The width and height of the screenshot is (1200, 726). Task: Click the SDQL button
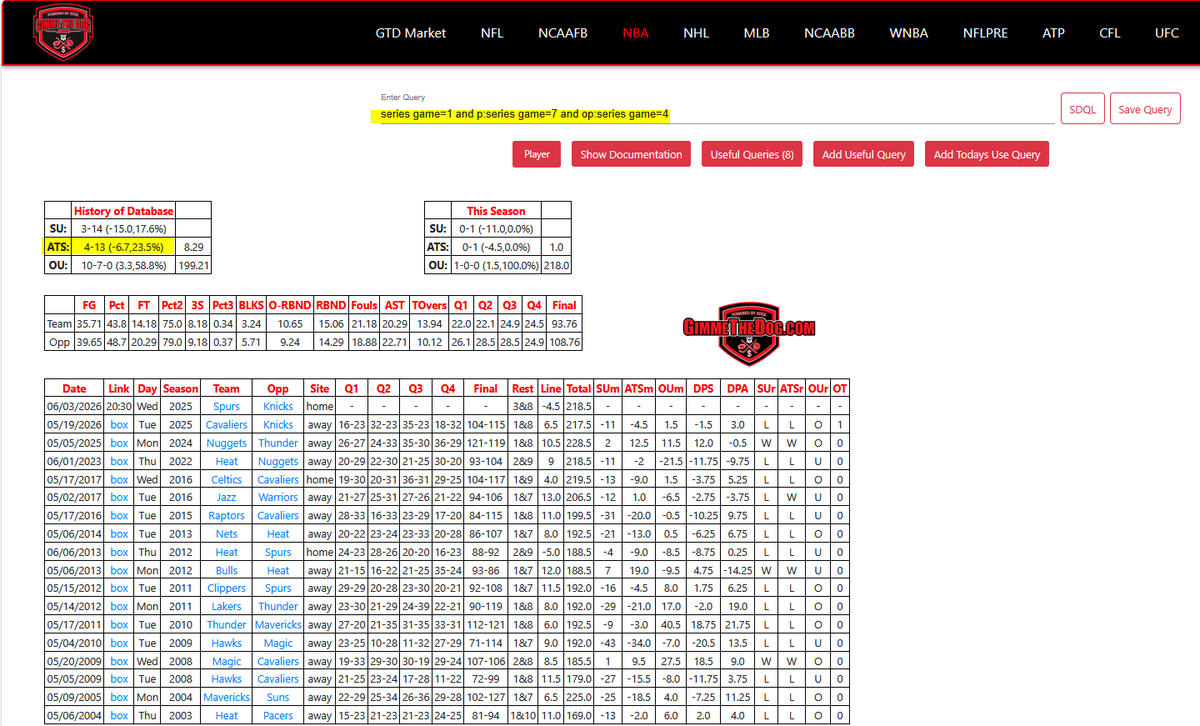[1083, 108]
